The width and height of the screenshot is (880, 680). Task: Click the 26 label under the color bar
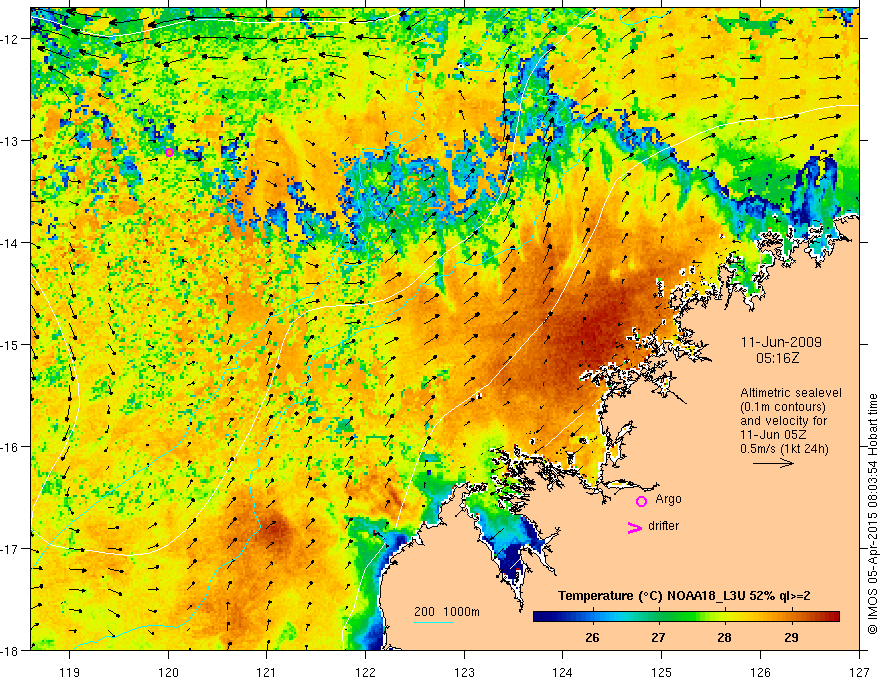tap(592, 637)
